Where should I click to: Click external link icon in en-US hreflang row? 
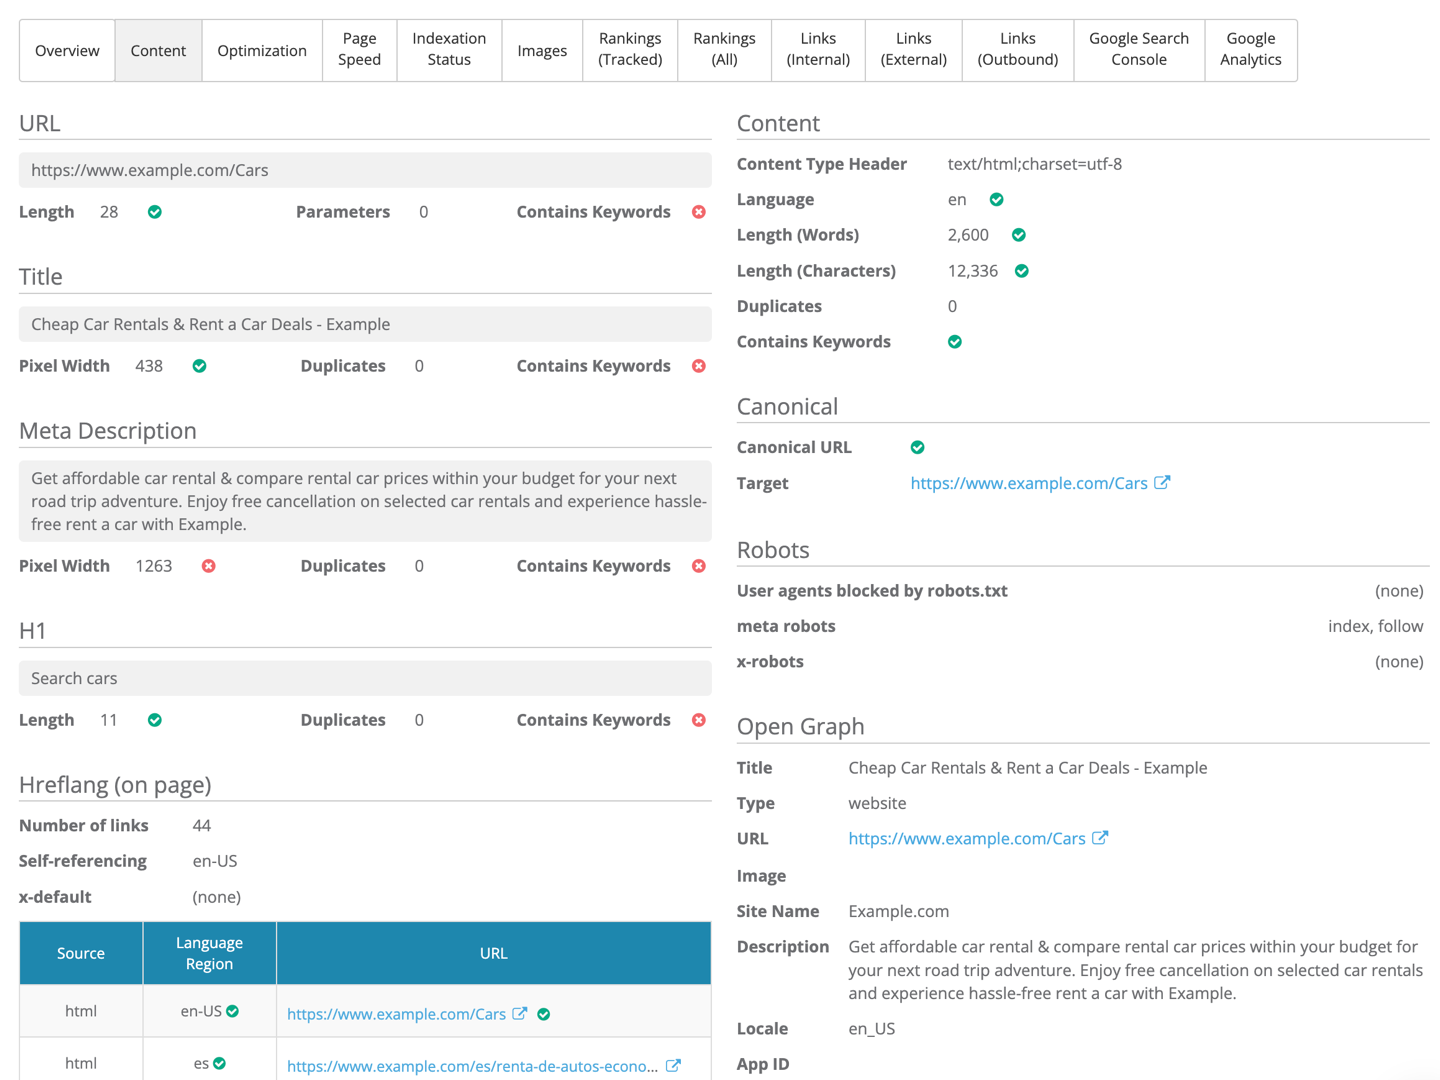pyautogui.click(x=520, y=1013)
